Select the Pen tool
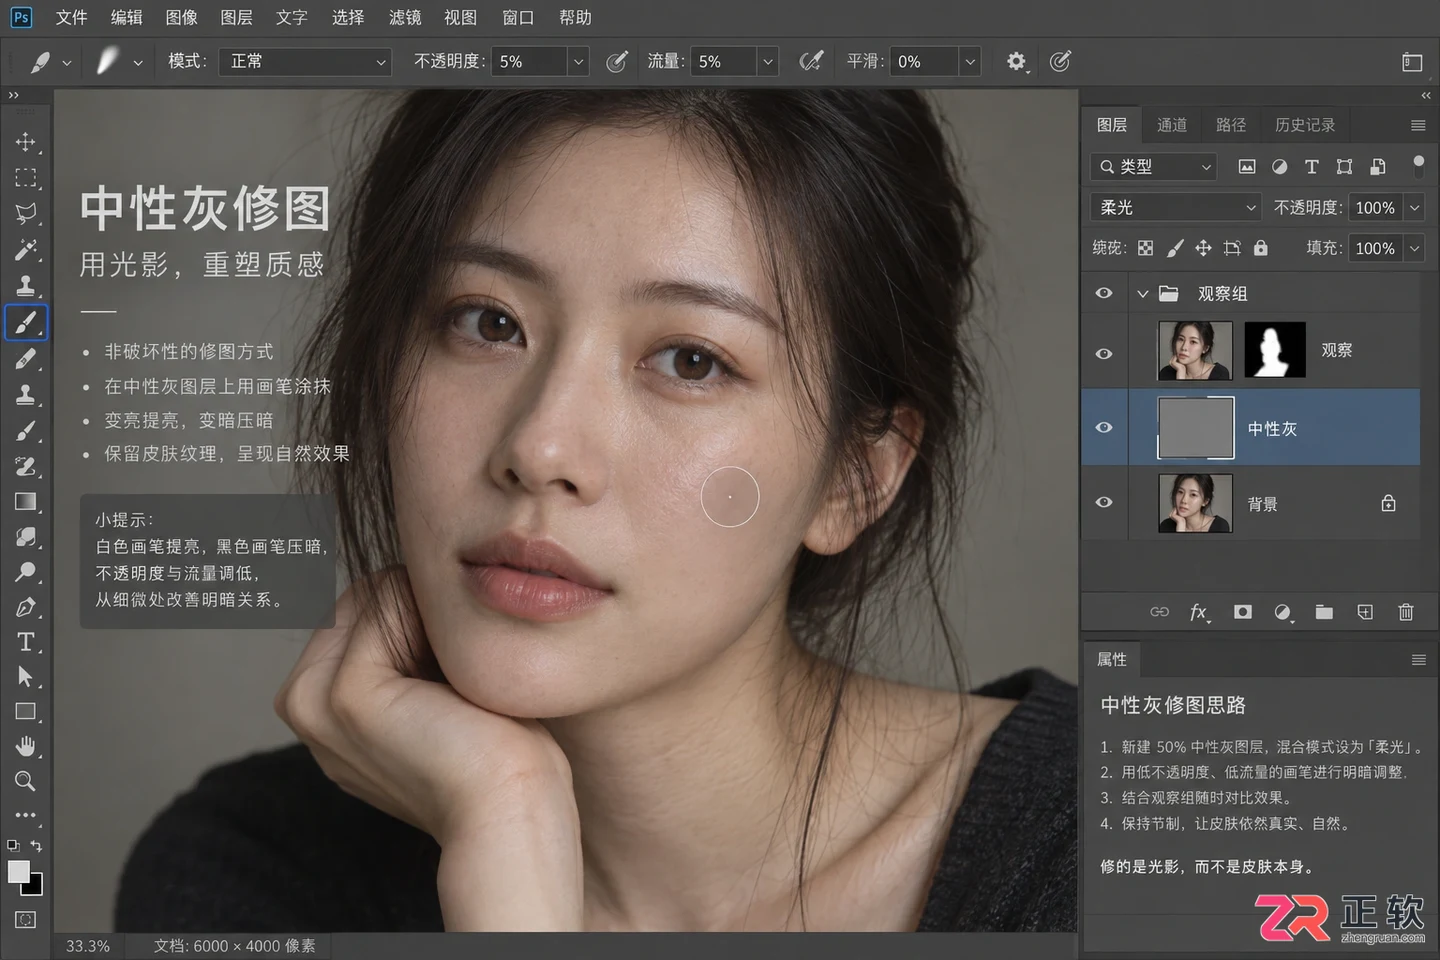 26,606
